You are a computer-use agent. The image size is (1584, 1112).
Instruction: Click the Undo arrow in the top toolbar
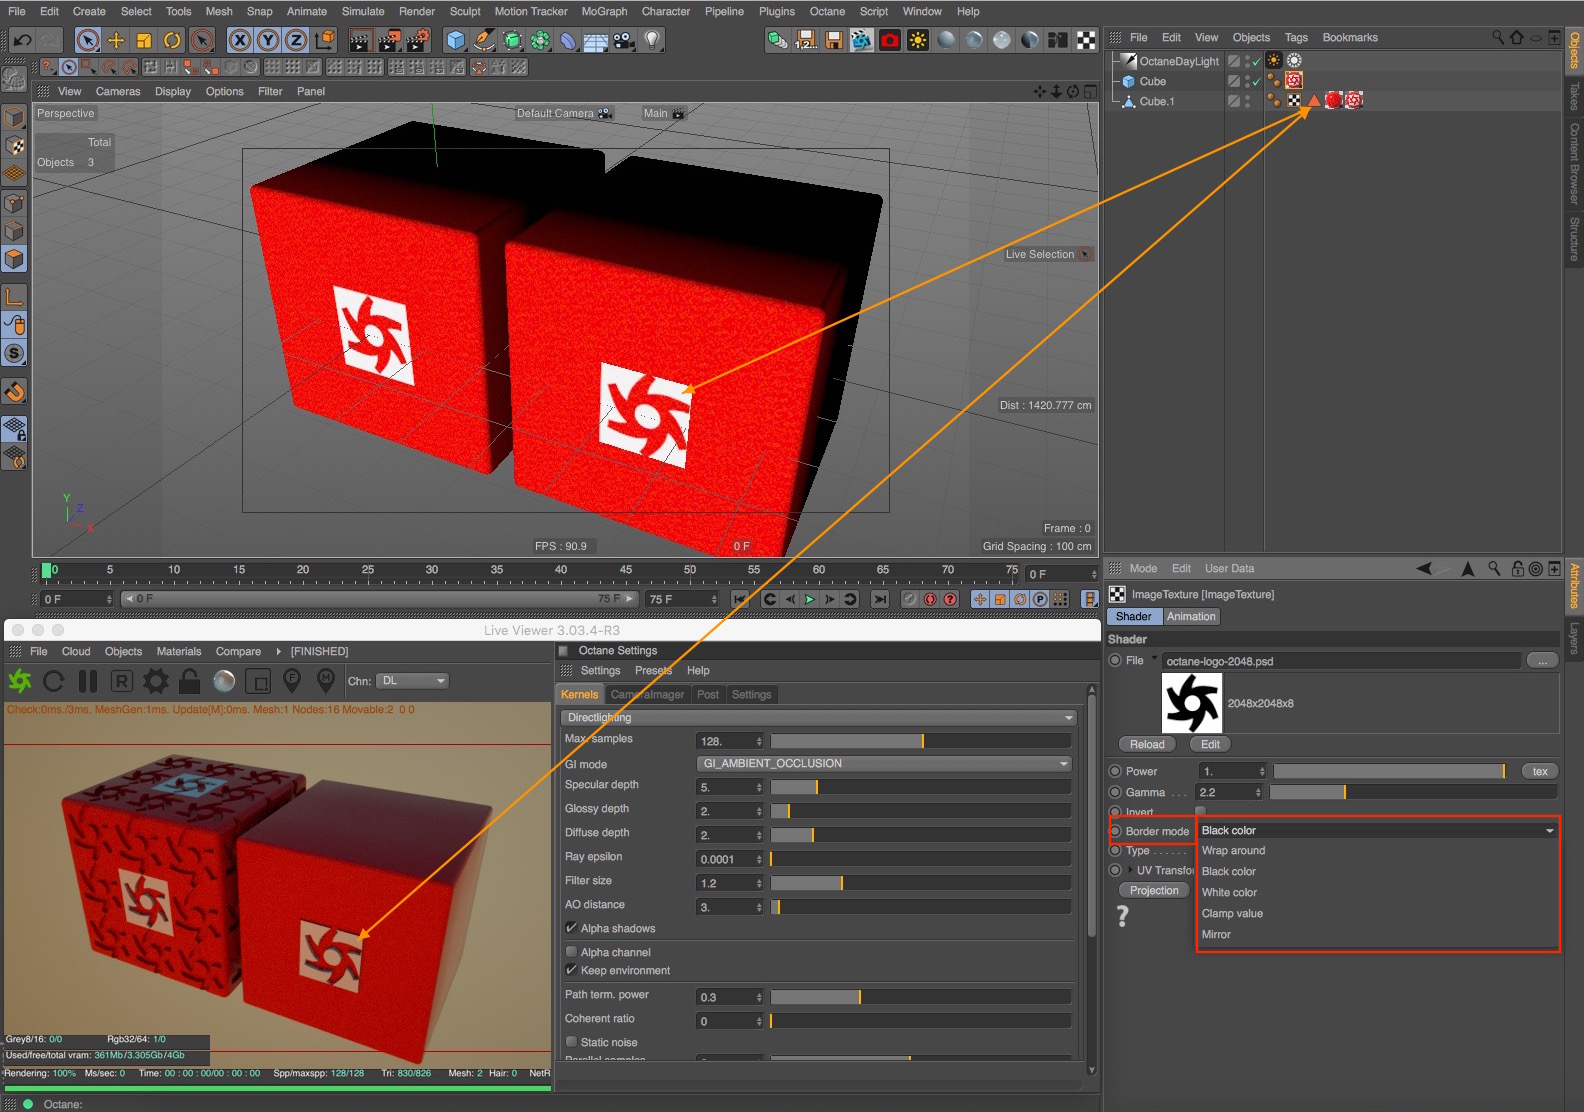22,40
